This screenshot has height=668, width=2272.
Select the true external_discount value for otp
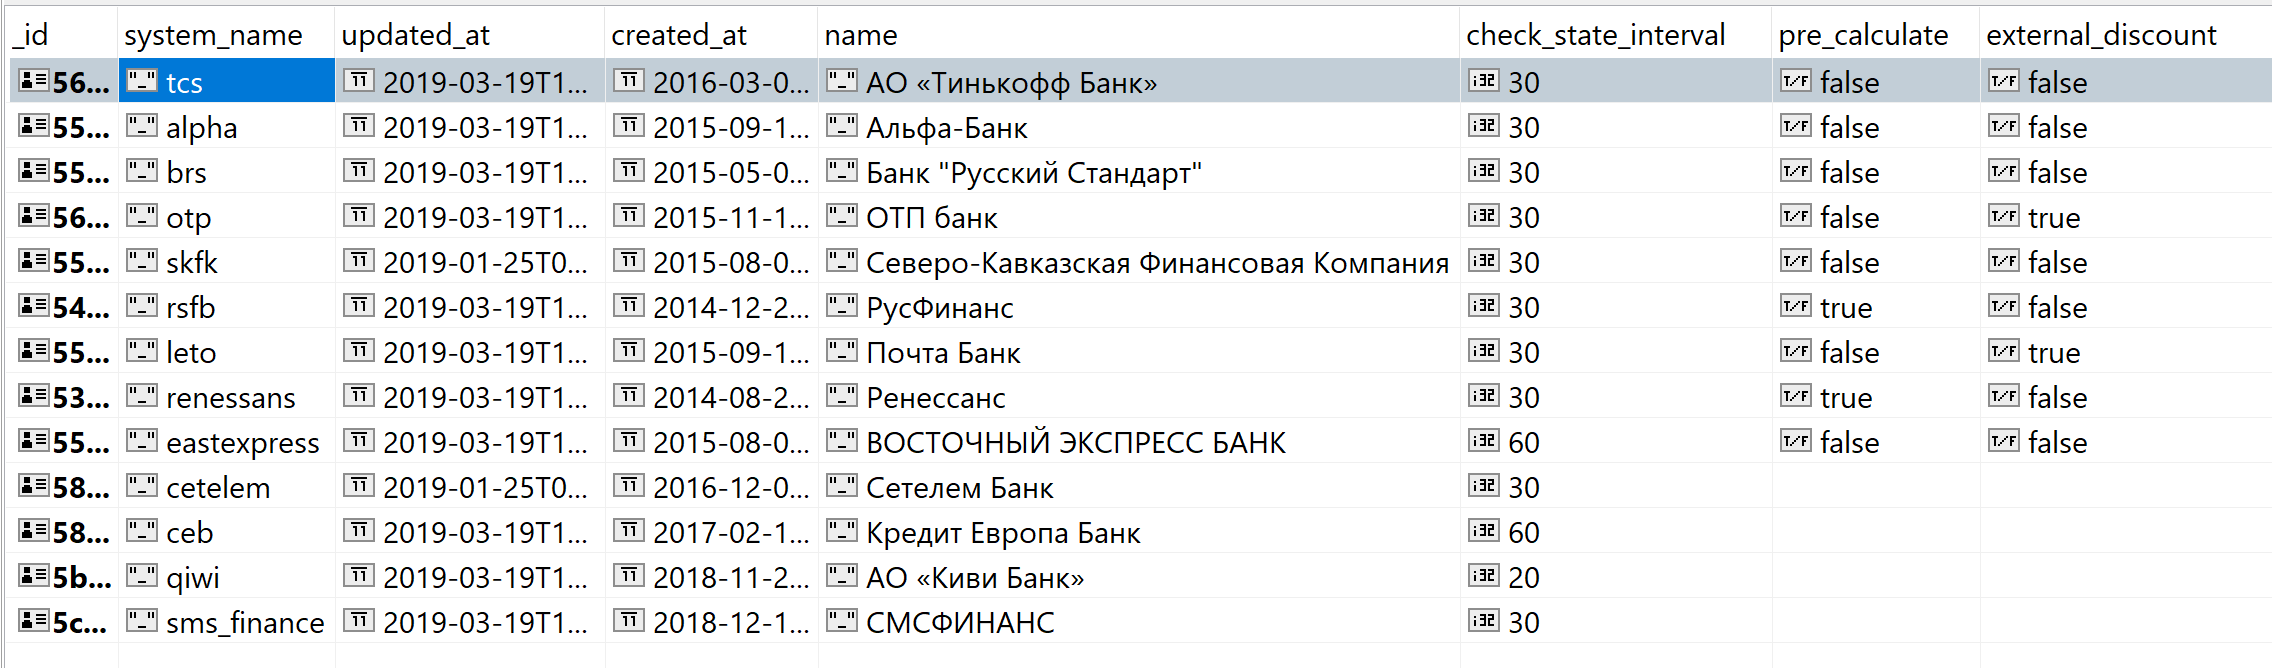[2054, 217]
